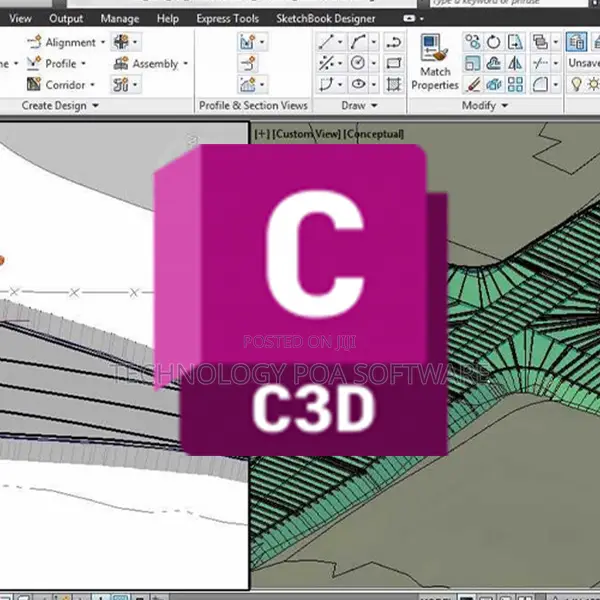Open the Layer Properties manager
600x600 pixels.
[576, 42]
